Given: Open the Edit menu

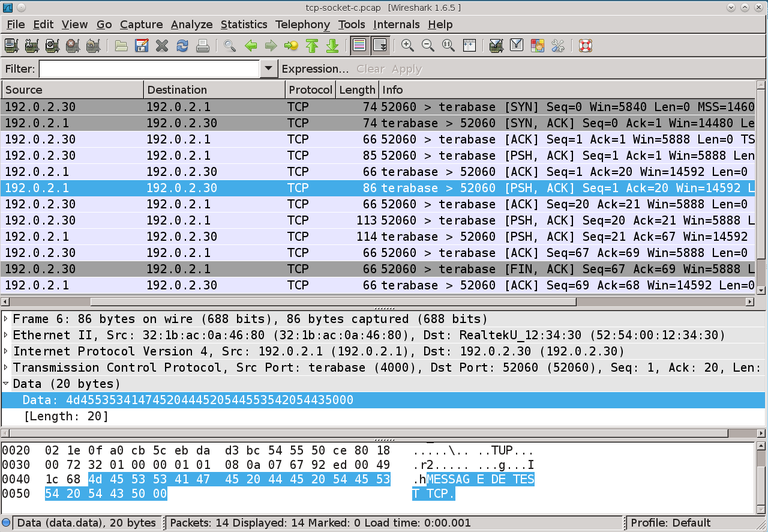Looking at the screenshot, I should click(x=43, y=24).
